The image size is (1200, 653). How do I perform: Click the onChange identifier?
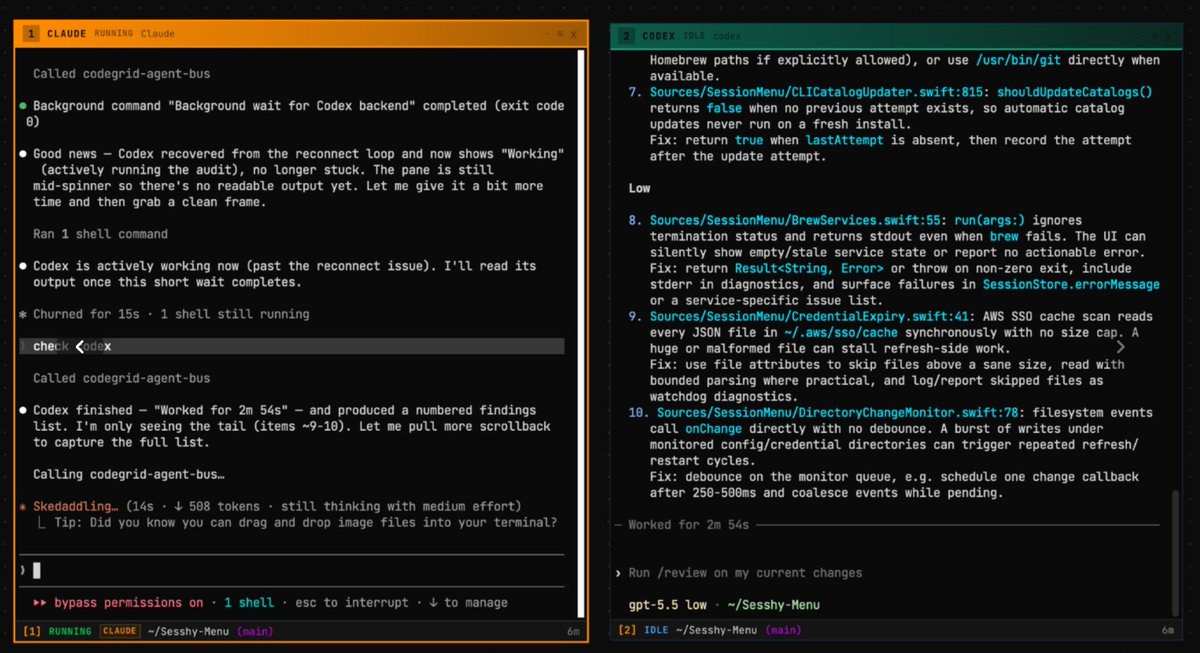tap(713, 428)
